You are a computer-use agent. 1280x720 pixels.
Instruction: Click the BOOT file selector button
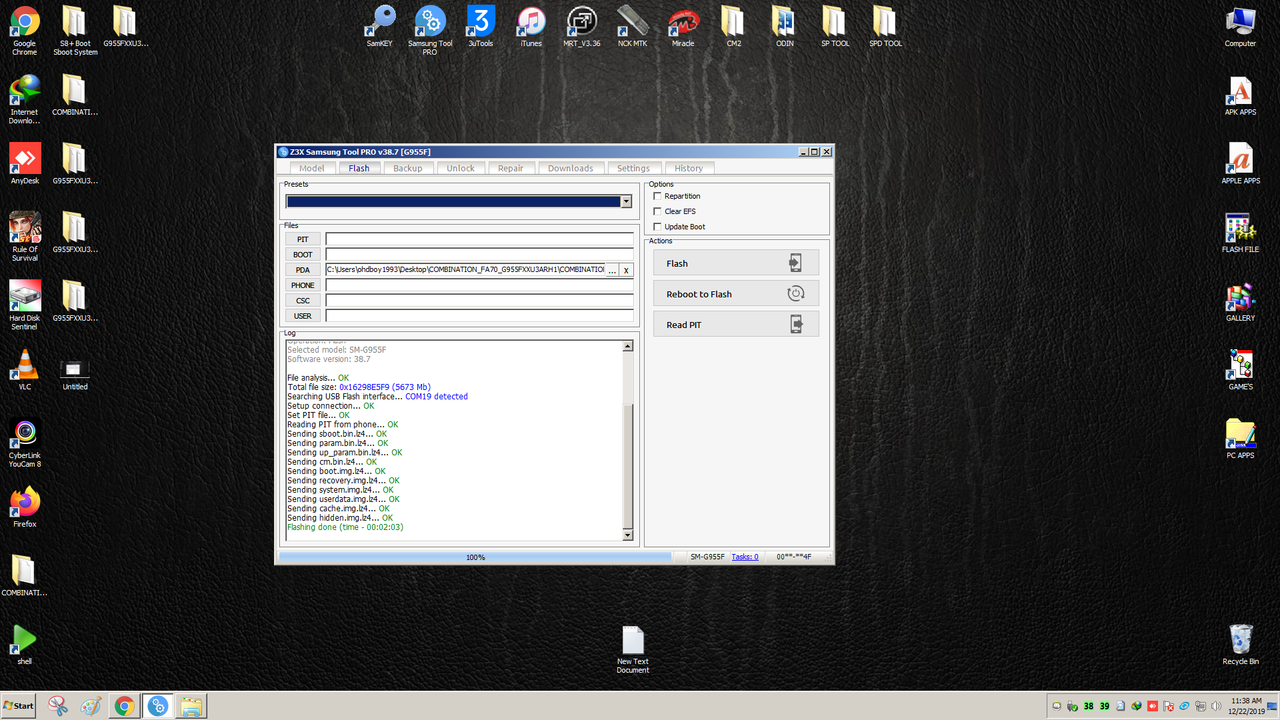[303, 255]
